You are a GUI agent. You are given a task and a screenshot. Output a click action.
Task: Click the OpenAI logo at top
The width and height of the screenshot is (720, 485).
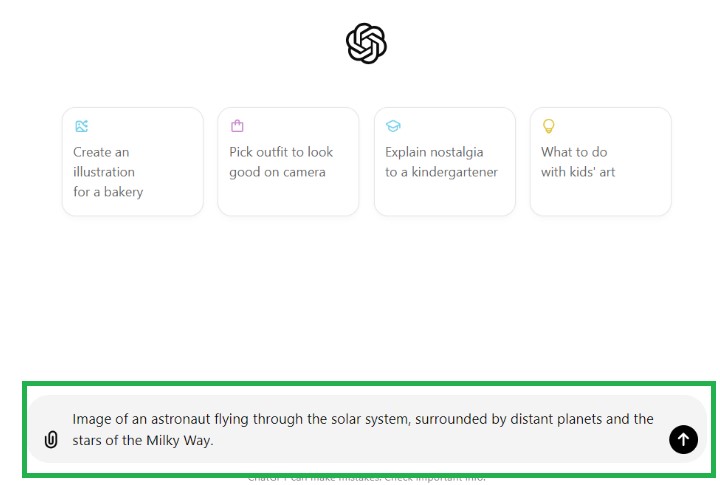pos(366,44)
